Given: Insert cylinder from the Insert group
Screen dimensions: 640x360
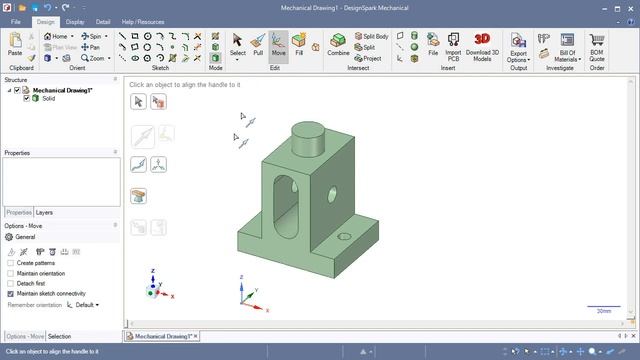Looking at the screenshot, I should pos(414,36).
